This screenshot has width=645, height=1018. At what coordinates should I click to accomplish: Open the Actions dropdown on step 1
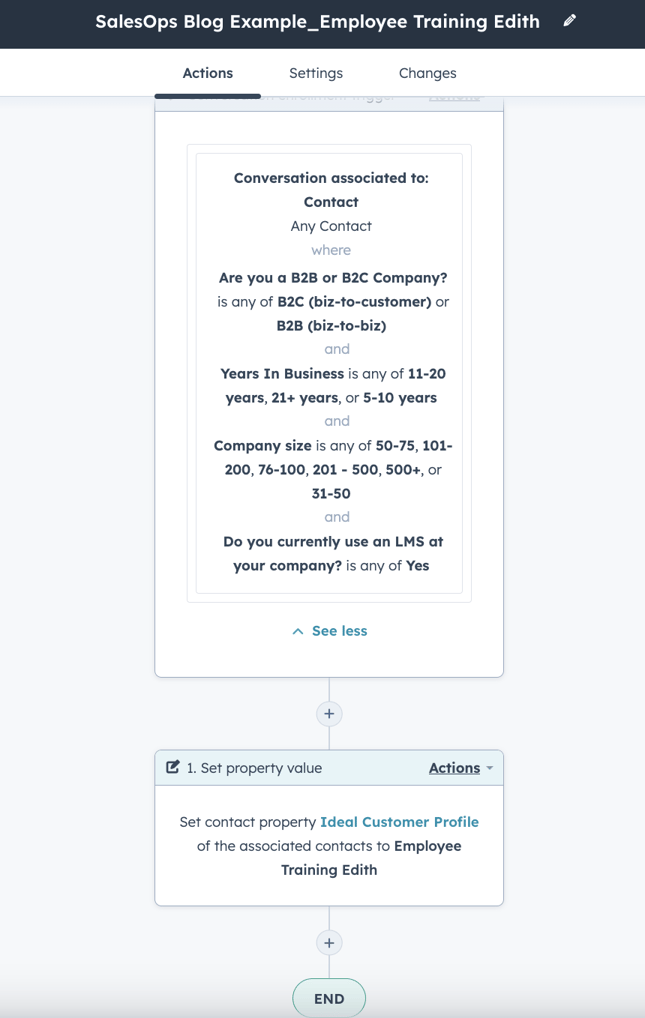[x=454, y=768]
